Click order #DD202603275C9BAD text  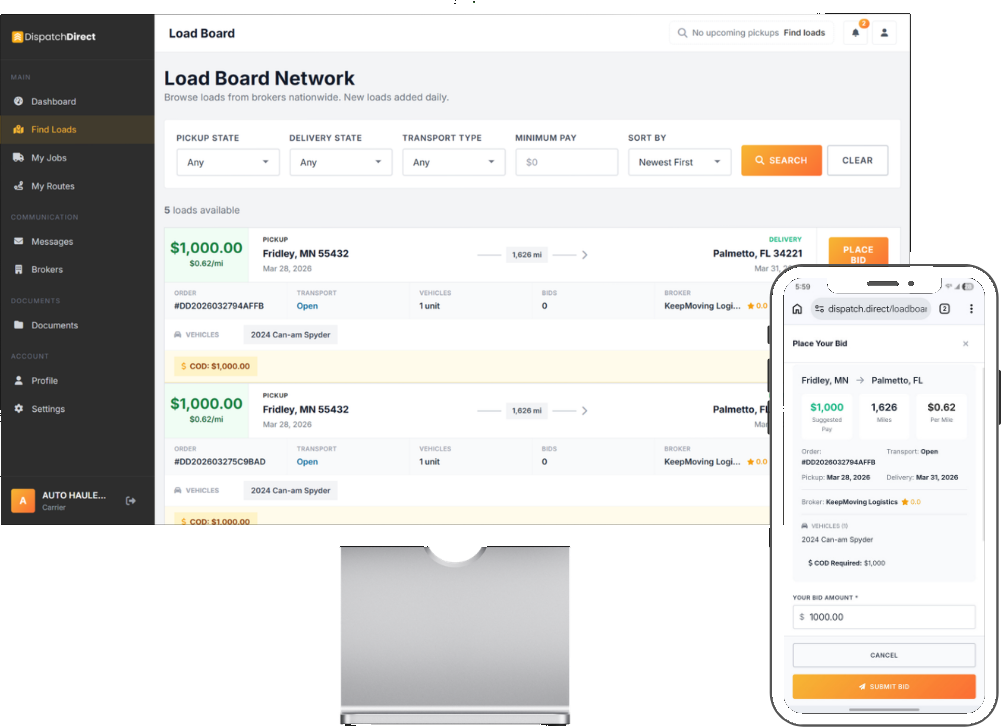pyautogui.click(x=220, y=461)
